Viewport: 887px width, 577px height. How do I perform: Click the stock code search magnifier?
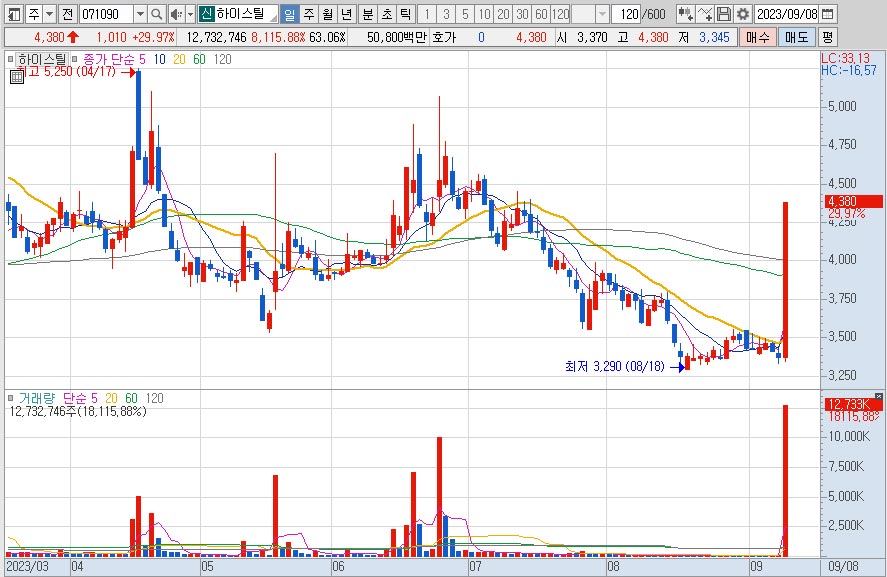(x=157, y=14)
